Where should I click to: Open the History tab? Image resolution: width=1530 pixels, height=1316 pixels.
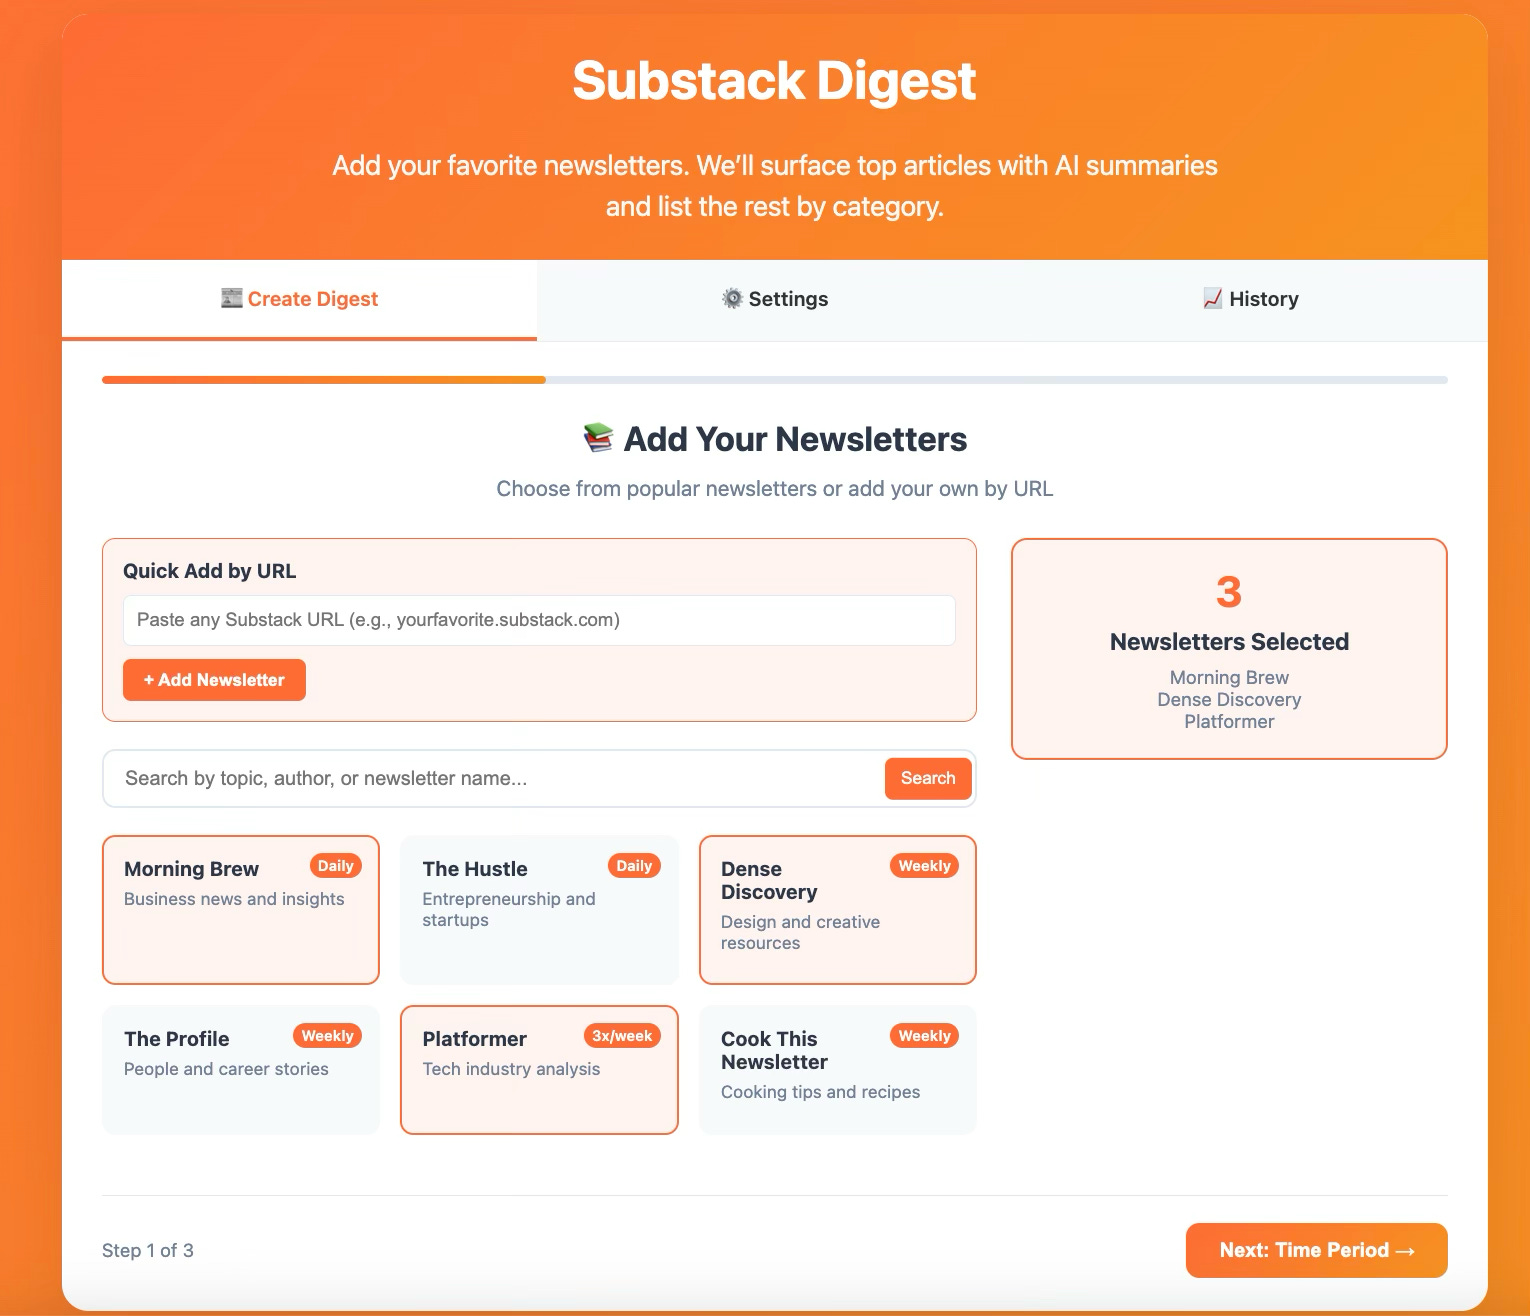coord(1250,299)
